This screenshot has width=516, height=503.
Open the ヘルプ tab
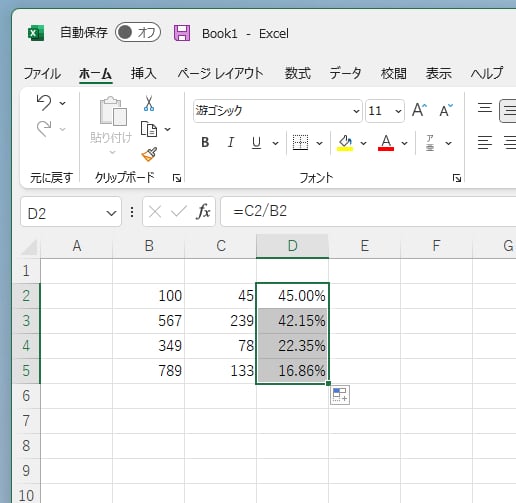pos(487,73)
